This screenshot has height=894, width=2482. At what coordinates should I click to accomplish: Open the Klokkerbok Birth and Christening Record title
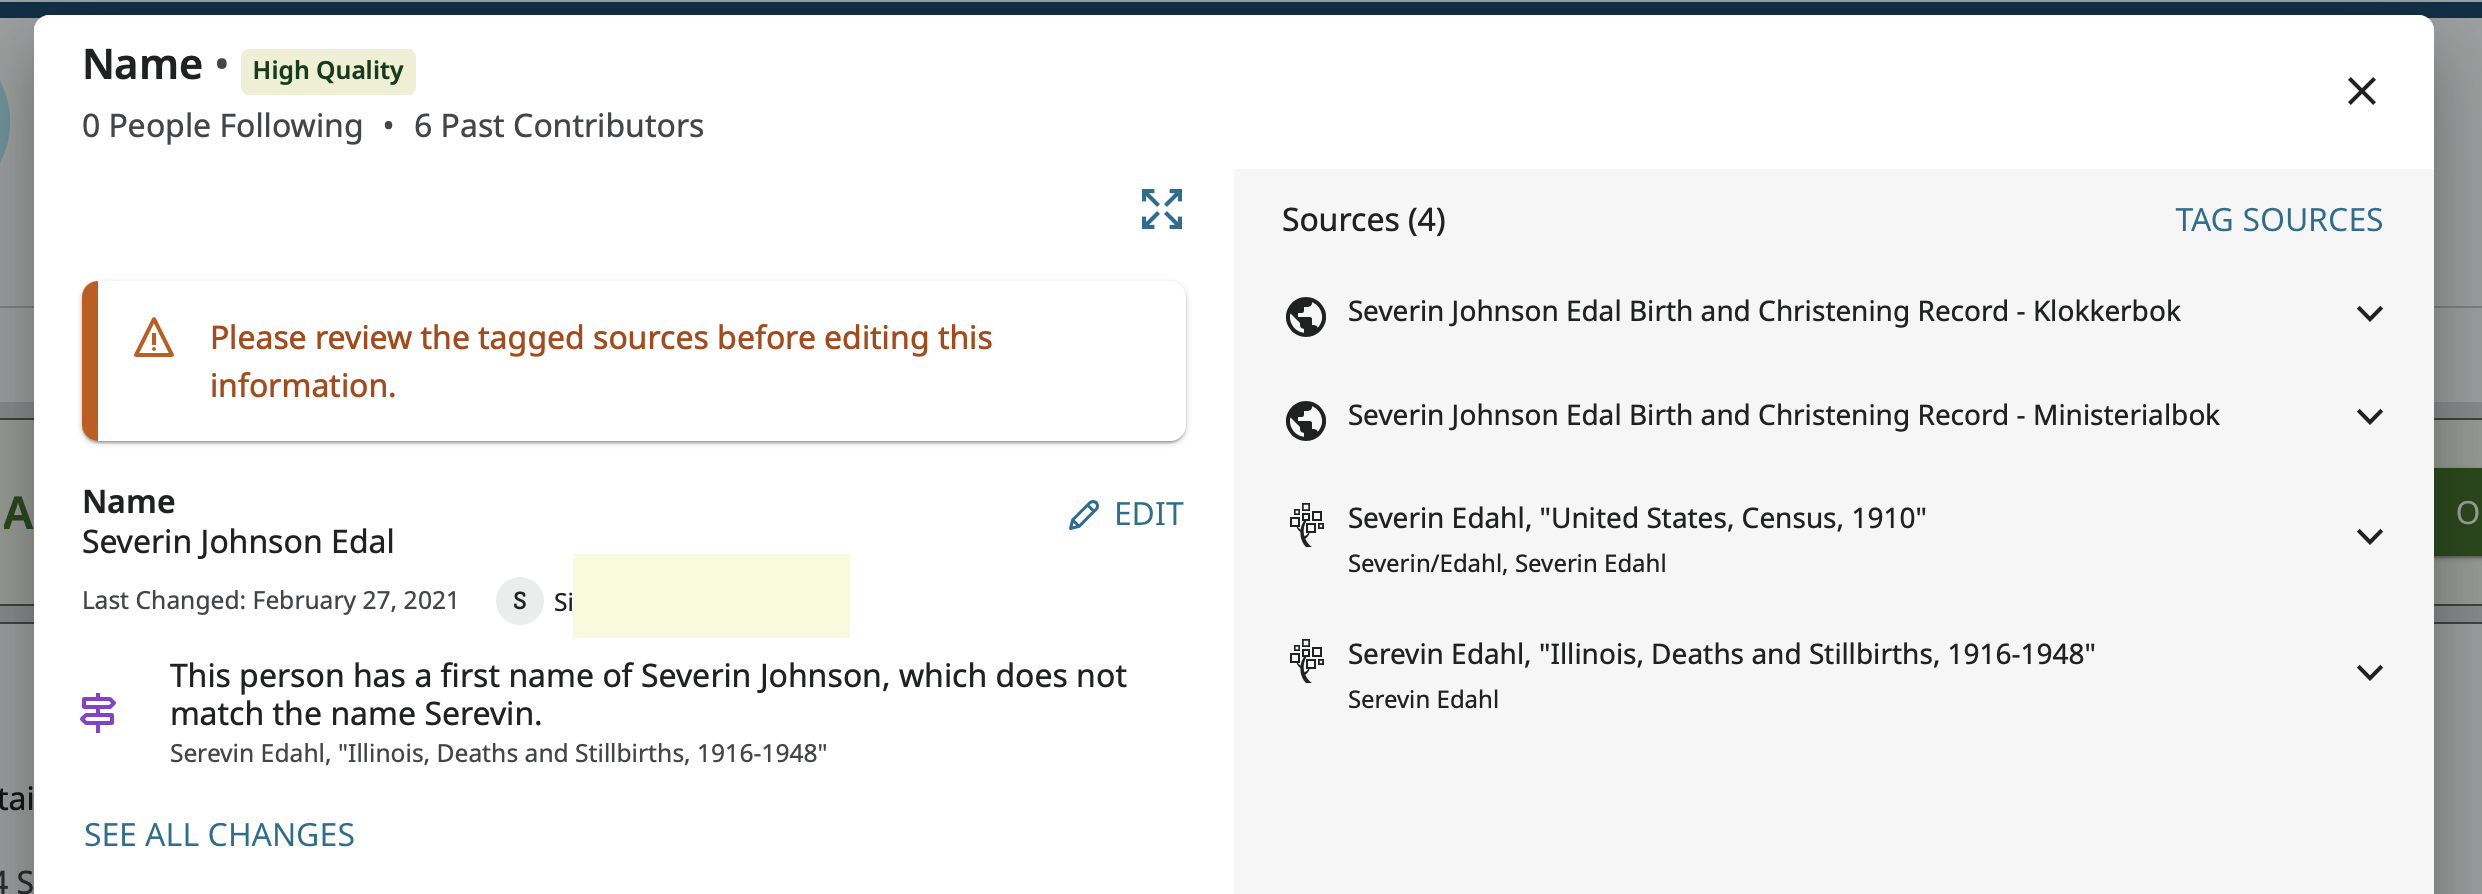[1763, 311]
